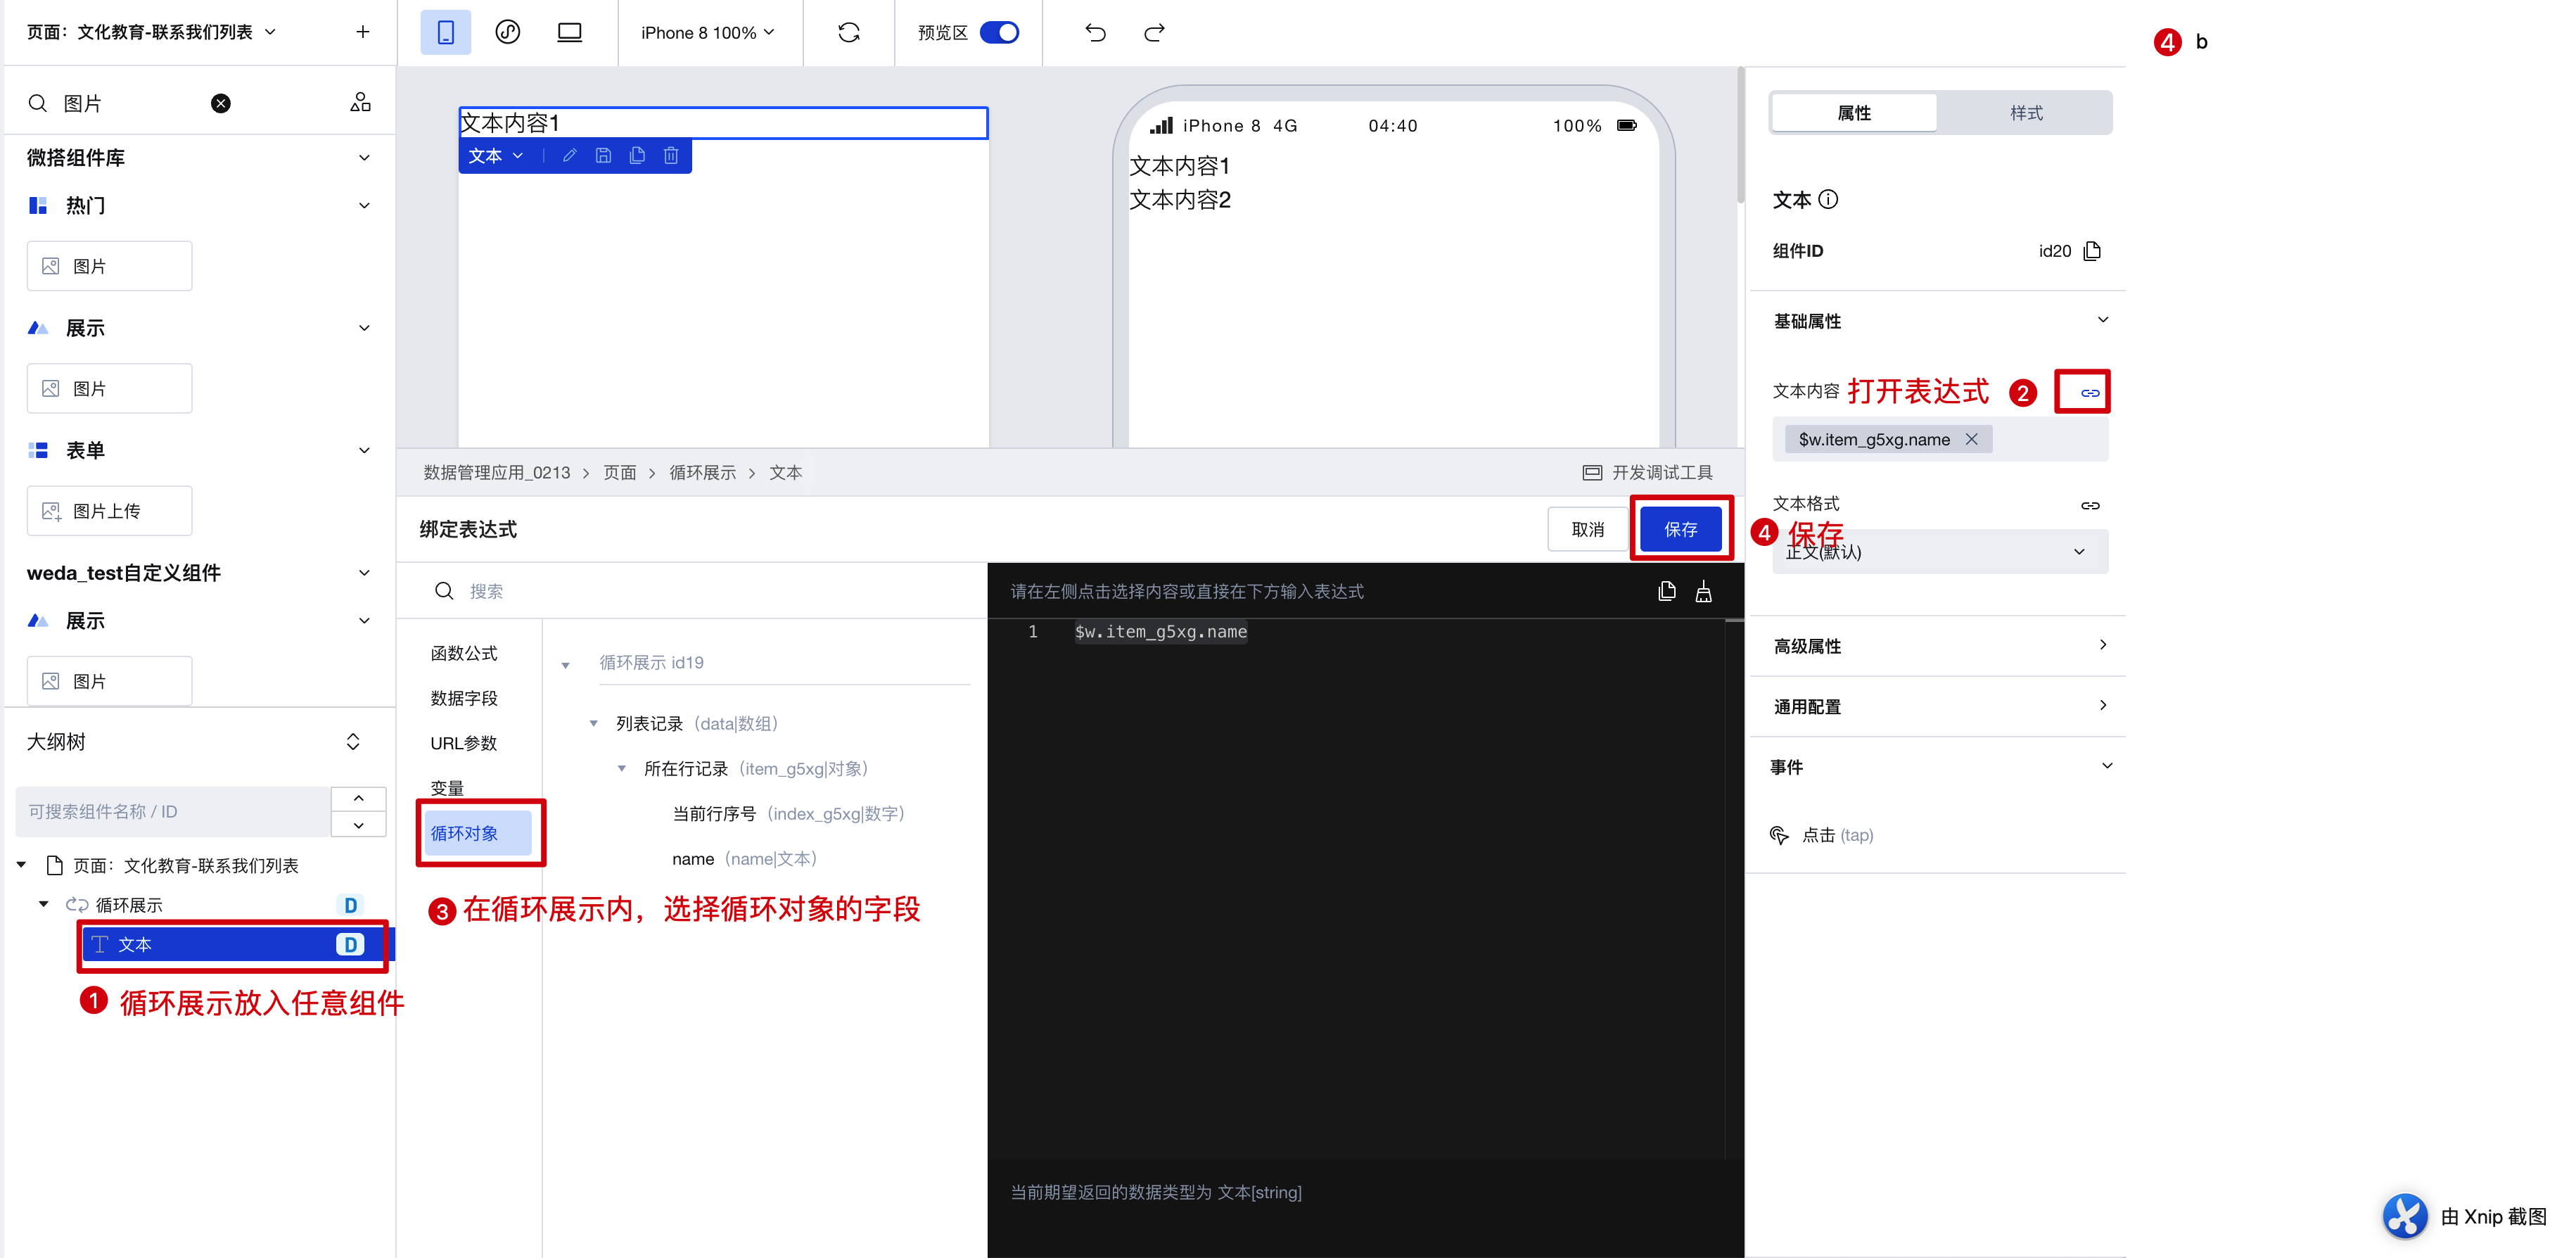The image size is (2576, 1258).
Task: Toggle the 预览区 switch off
Action: tap(999, 33)
